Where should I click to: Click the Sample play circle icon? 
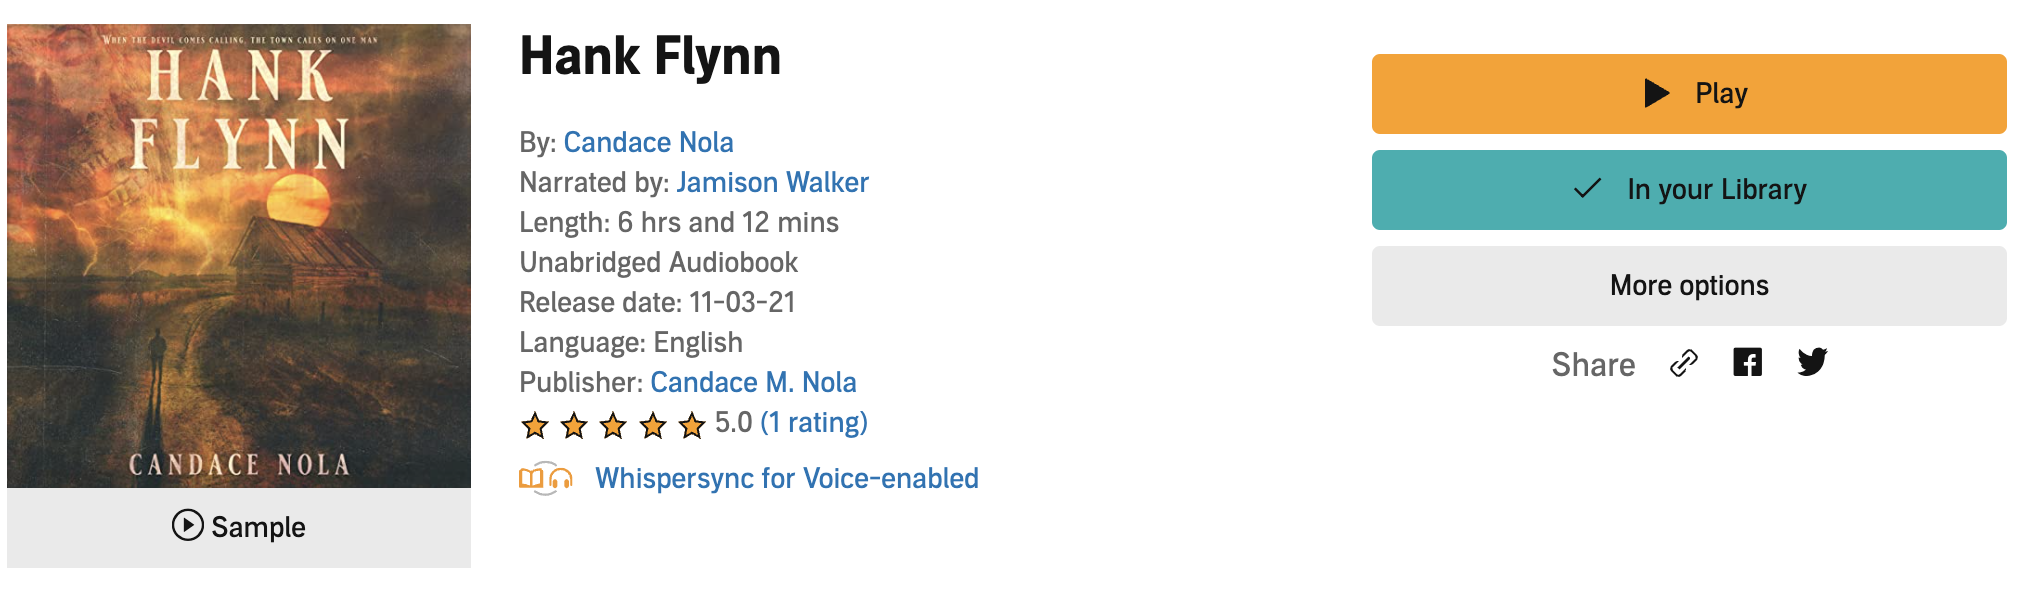coord(187,525)
